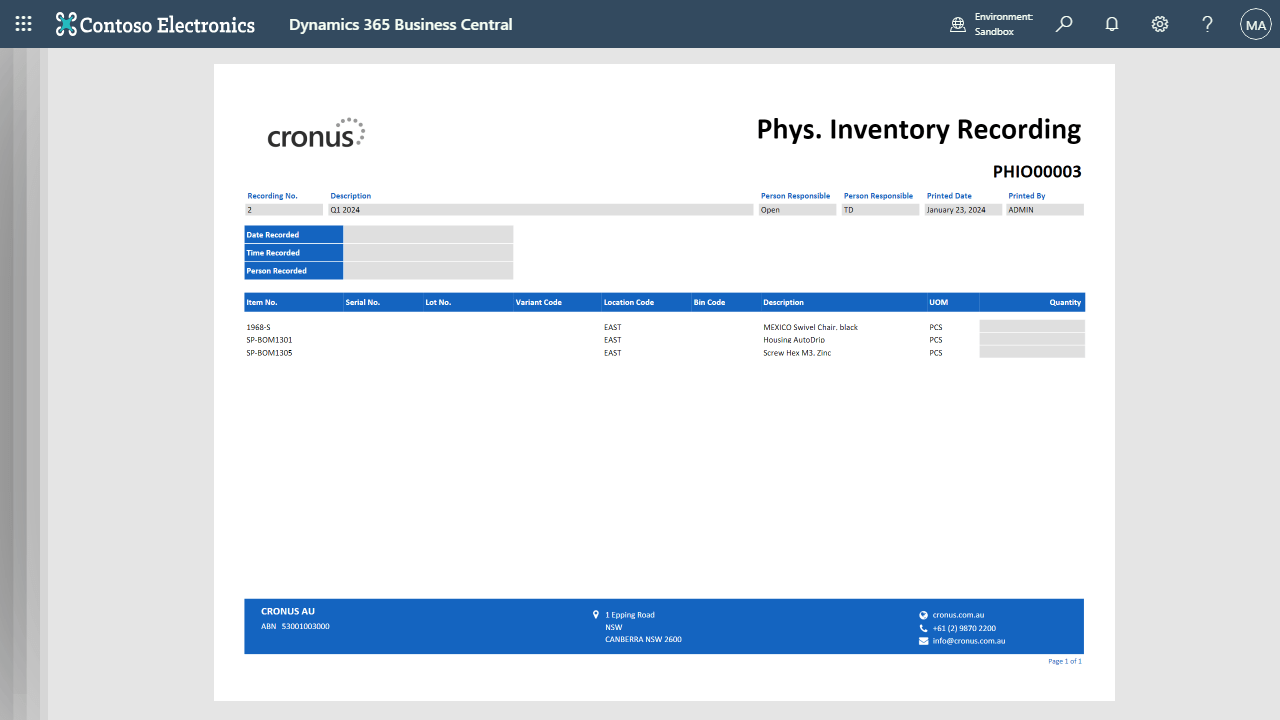Click the Date Recorded label
Screen dimensions: 1280x720
coord(273,235)
